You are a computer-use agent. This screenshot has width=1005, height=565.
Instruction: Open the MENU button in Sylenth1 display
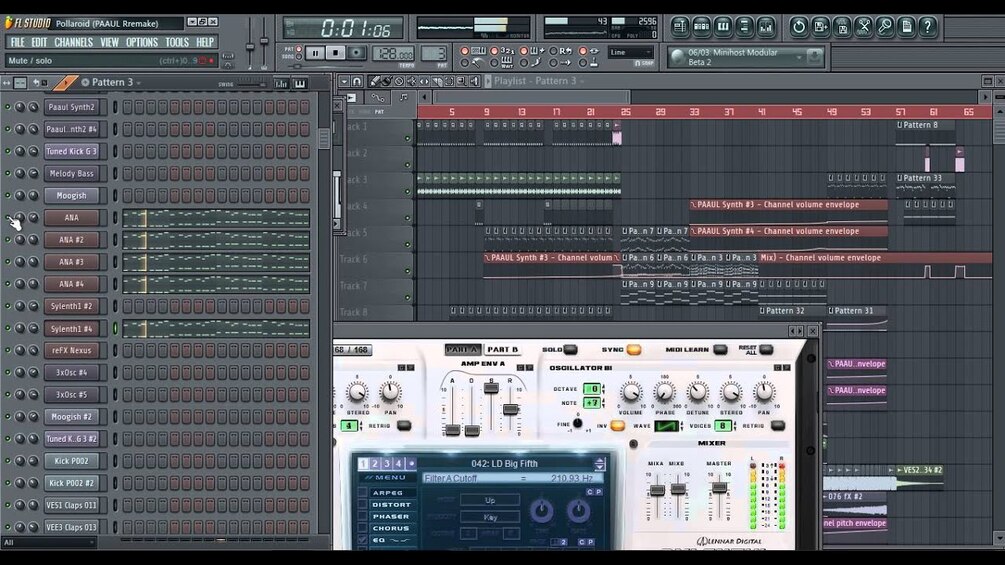click(386, 478)
